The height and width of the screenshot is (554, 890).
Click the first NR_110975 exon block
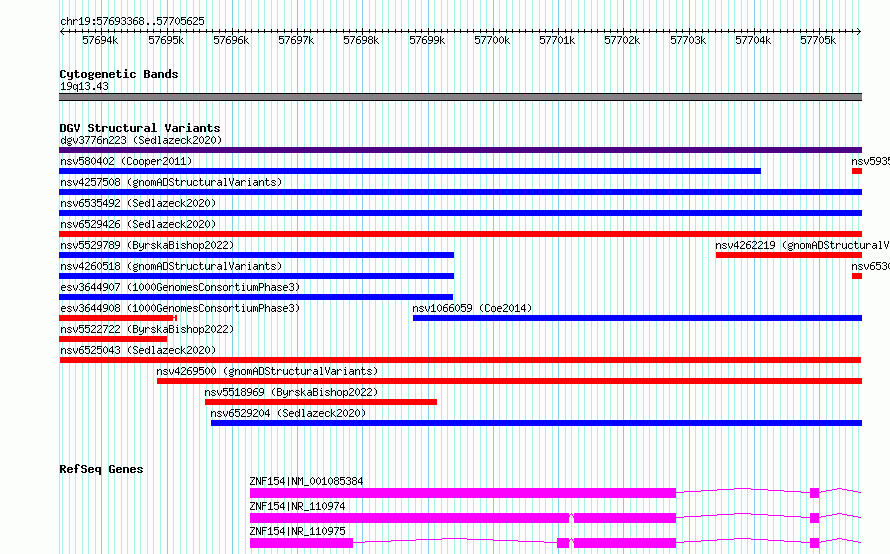click(301, 543)
